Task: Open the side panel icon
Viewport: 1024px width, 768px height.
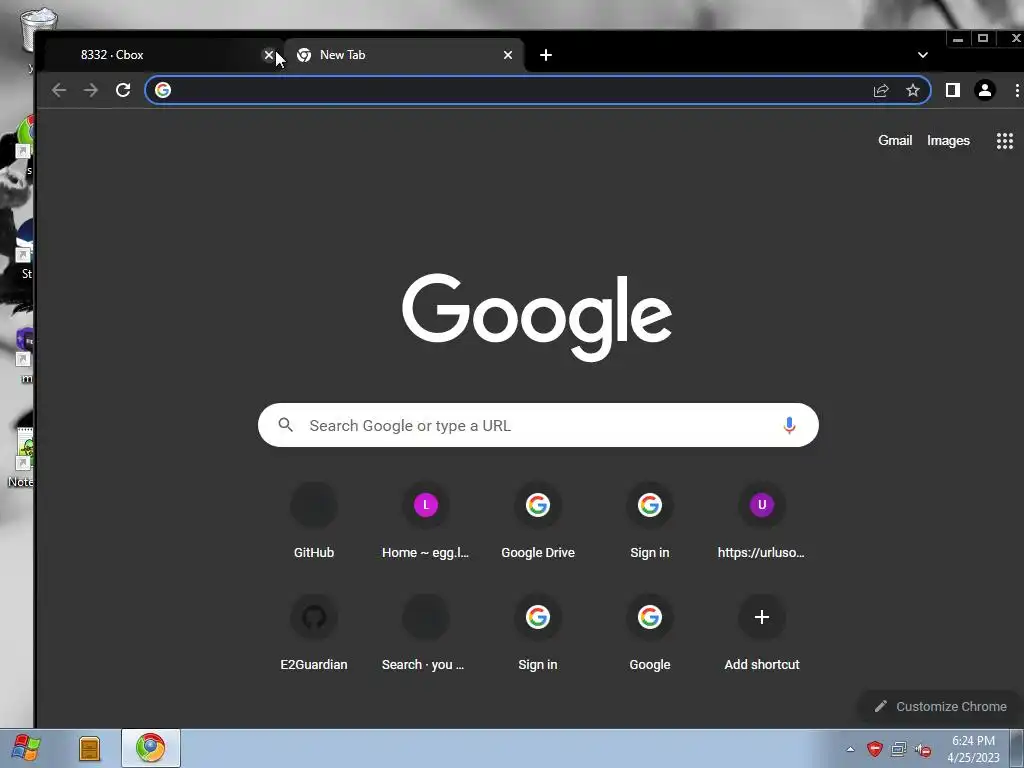Action: click(x=953, y=90)
